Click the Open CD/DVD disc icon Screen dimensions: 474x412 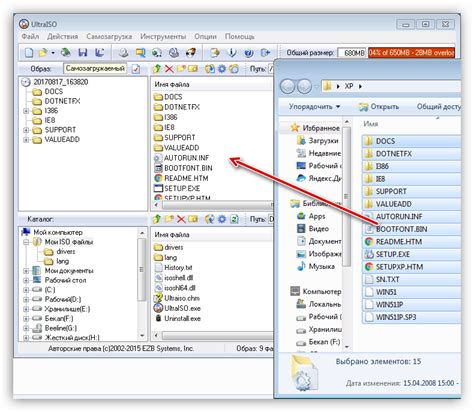(66, 53)
